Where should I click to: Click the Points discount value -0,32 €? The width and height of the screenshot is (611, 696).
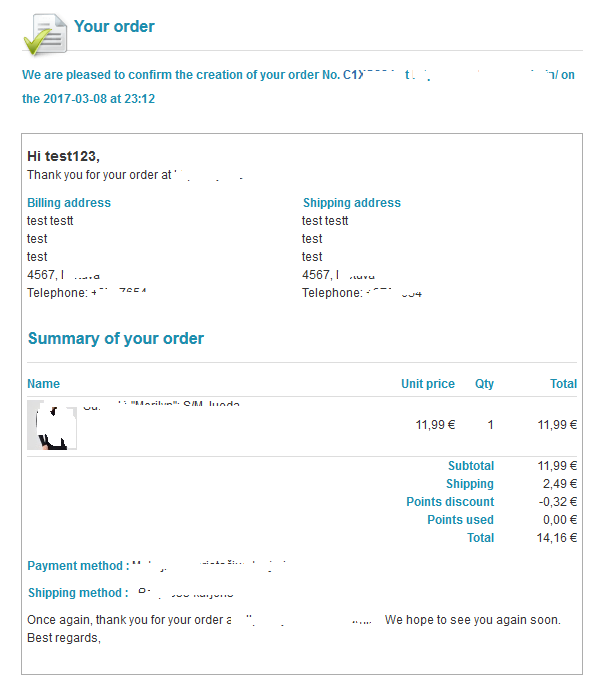(x=558, y=502)
